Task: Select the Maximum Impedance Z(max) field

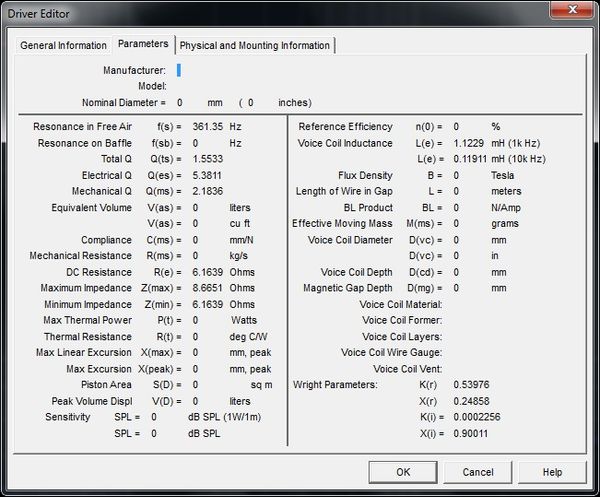Action: pyautogui.click(x=208, y=288)
